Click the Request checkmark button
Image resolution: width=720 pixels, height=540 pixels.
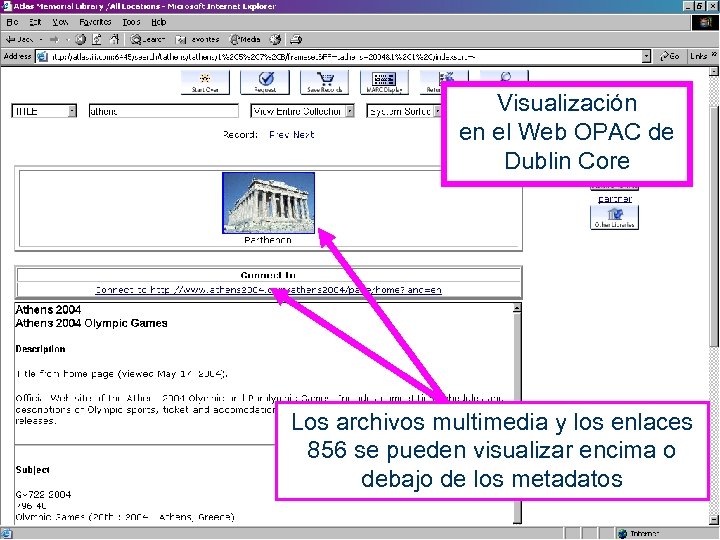[265, 82]
